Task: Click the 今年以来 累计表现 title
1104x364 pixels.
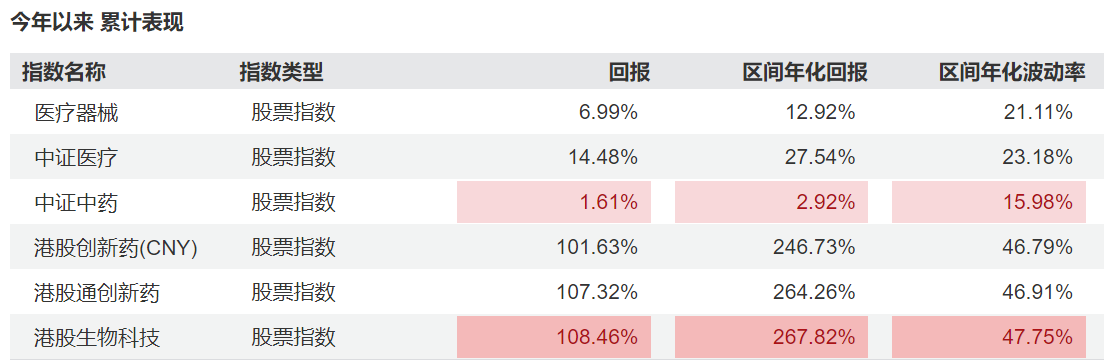Action: pyautogui.click(x=96, y=22)
